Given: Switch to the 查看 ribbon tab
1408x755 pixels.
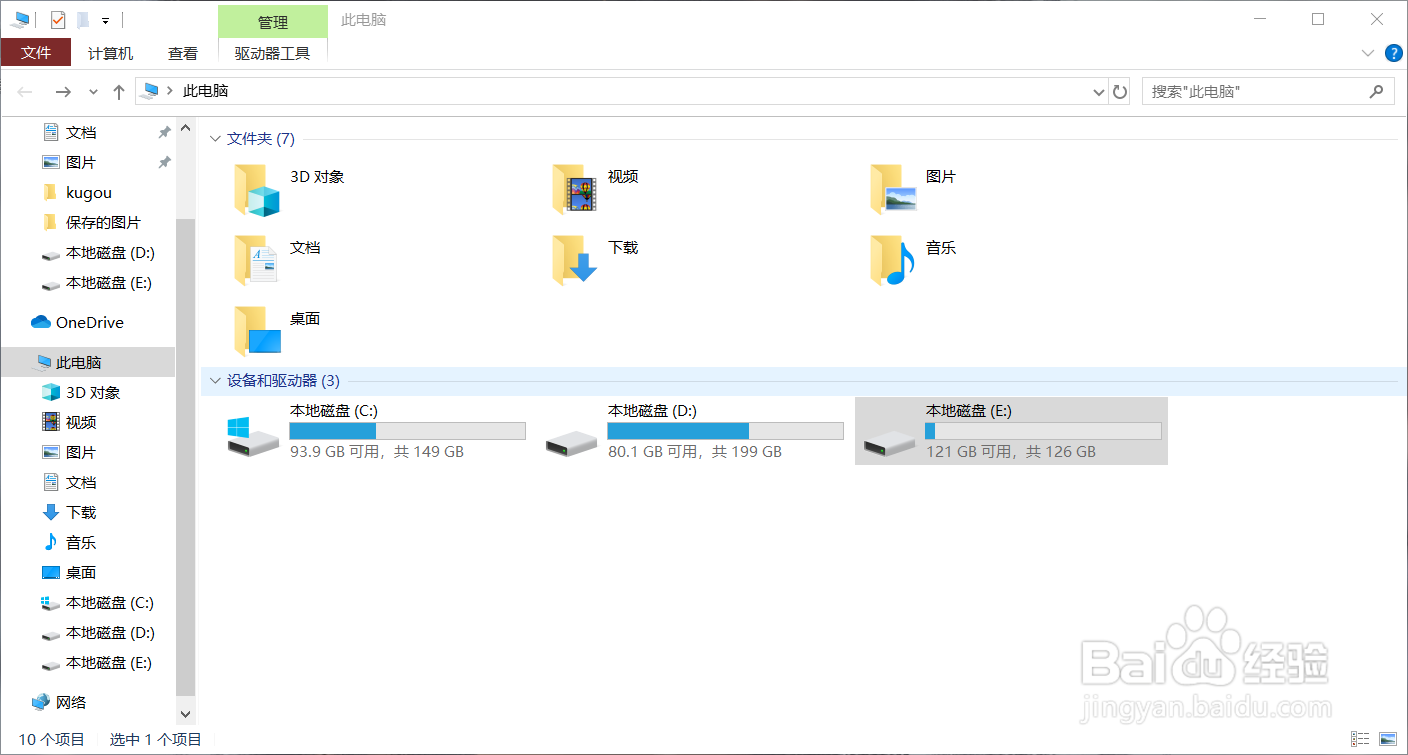Looking at the screenshot, I should [183, 54].
